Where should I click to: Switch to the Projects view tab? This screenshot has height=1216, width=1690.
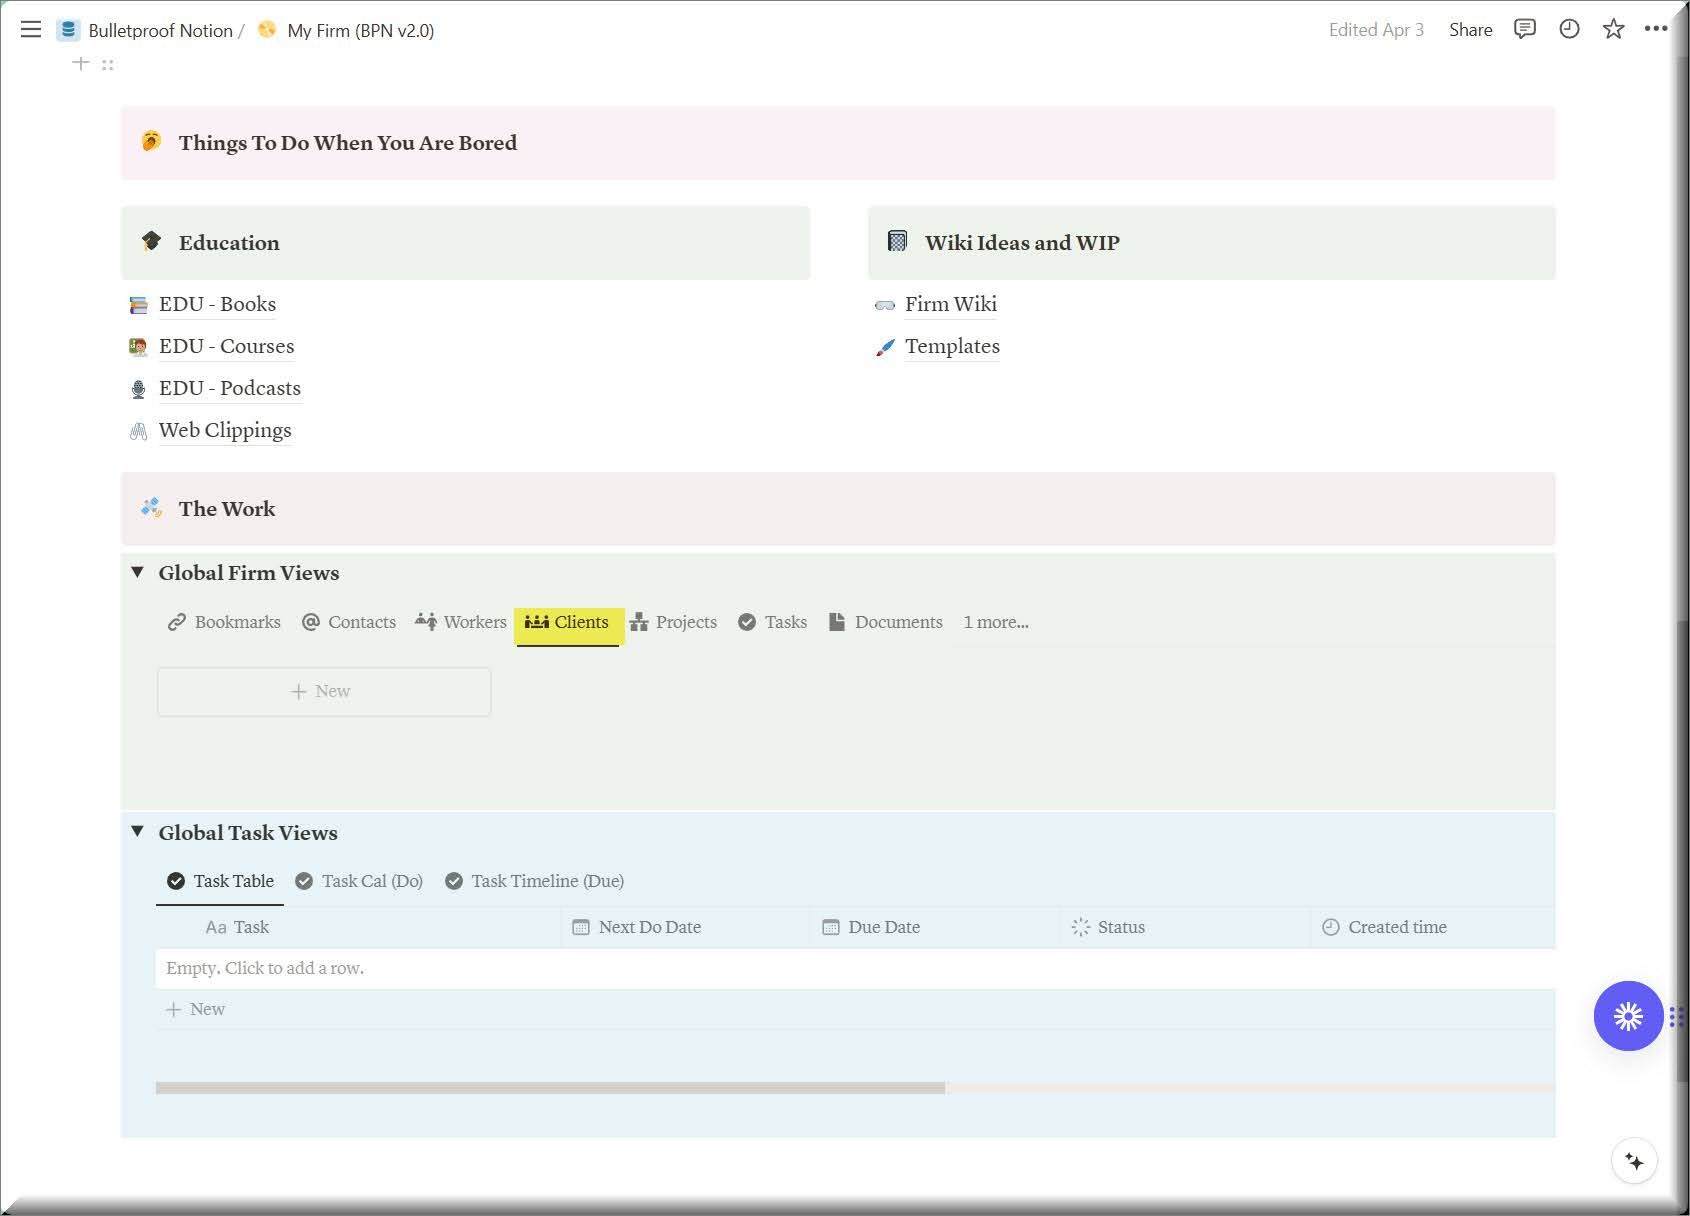click(x=673, y=622)
